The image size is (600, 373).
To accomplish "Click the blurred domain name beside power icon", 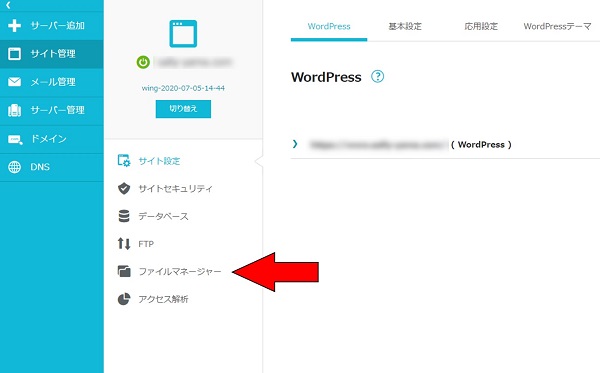I will [194, 62].
